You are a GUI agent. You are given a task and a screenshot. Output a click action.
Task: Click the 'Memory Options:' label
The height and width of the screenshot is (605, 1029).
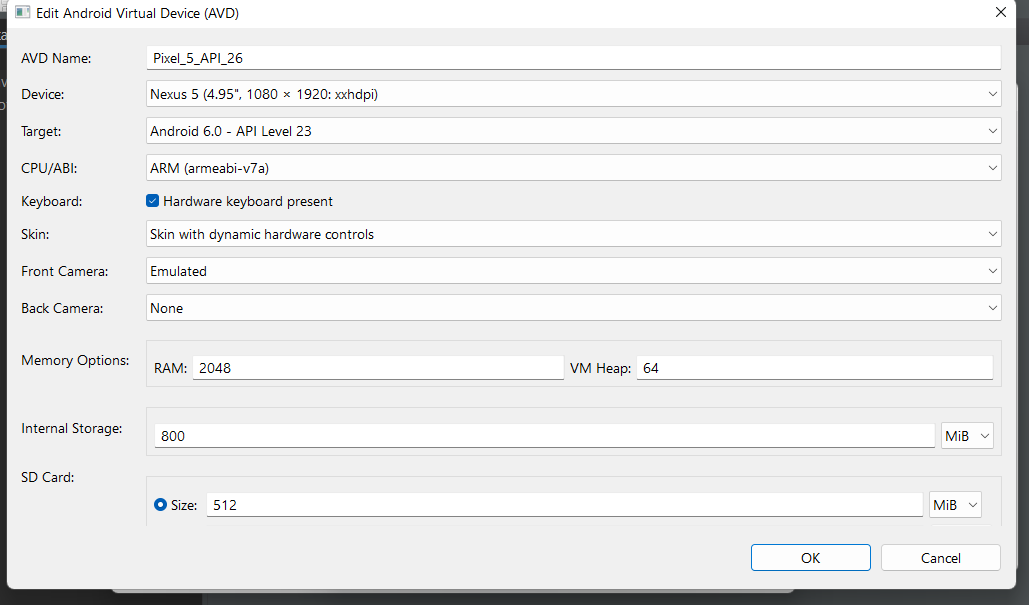pos(75,360)
